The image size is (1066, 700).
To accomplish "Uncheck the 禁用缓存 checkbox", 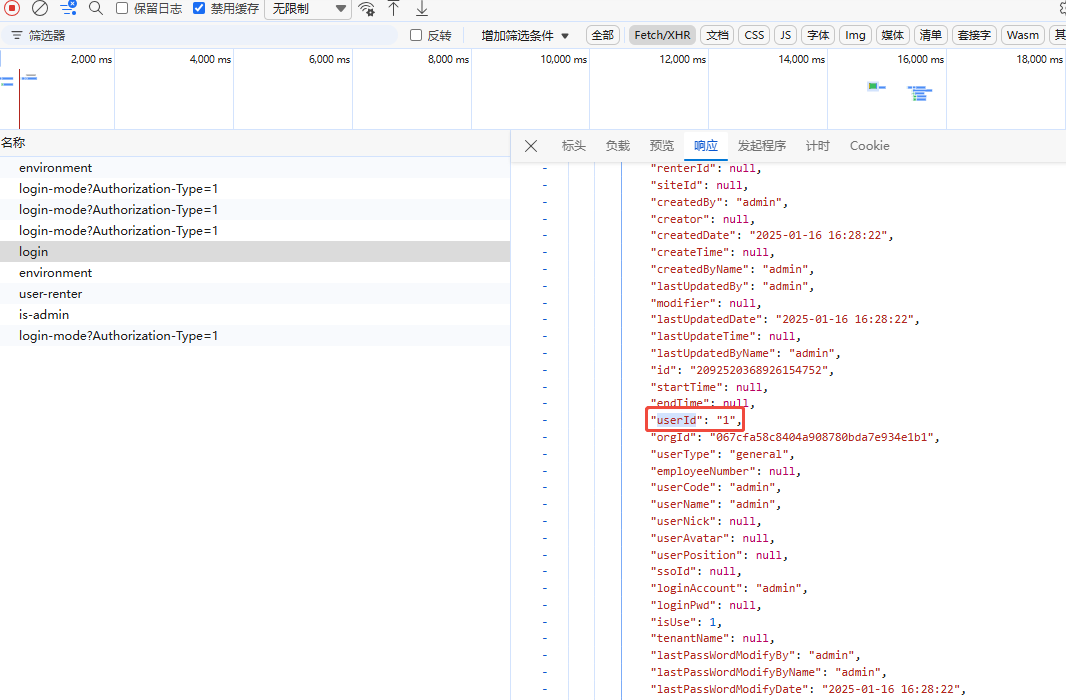I will 199,8.
